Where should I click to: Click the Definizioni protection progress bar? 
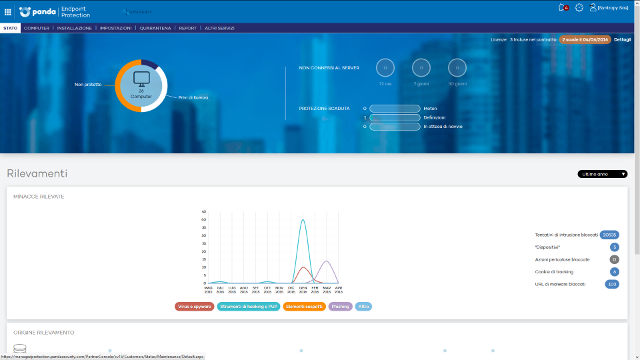tap(395, 118)
